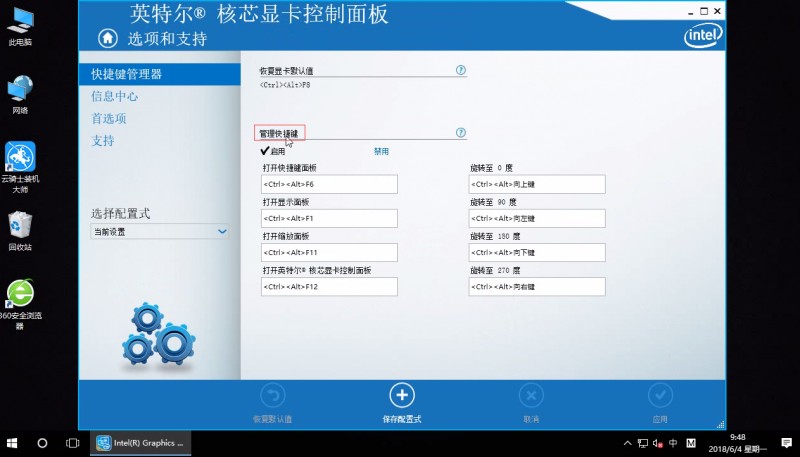Expand the 当前设置 profile dropdown

click(x=160, y=232)
